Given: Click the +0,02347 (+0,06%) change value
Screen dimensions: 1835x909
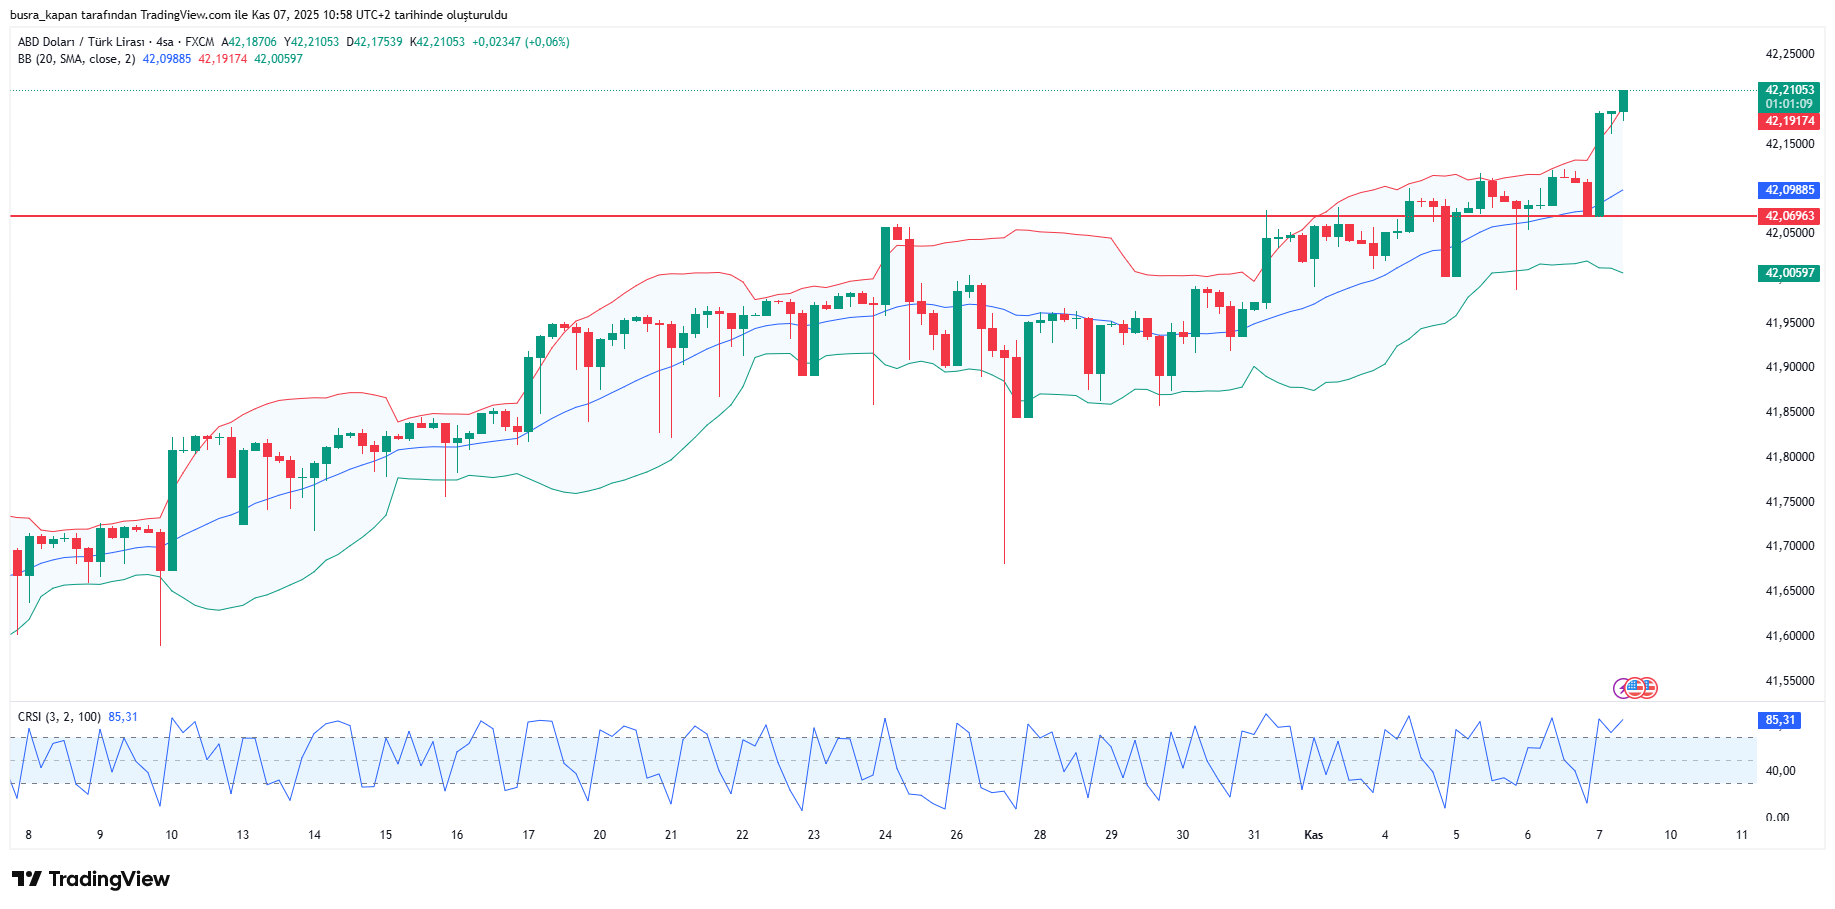Looking at the screenshot, I should click(520, 42).
